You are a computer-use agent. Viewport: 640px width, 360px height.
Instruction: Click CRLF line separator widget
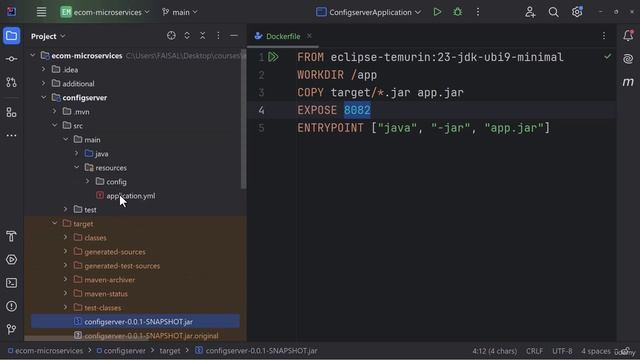tap(534, 351)
